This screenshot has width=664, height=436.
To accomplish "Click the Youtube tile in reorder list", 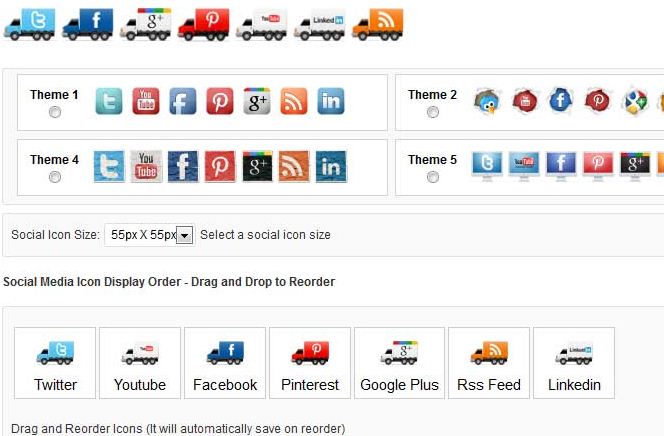I will (x=140, y=363).
